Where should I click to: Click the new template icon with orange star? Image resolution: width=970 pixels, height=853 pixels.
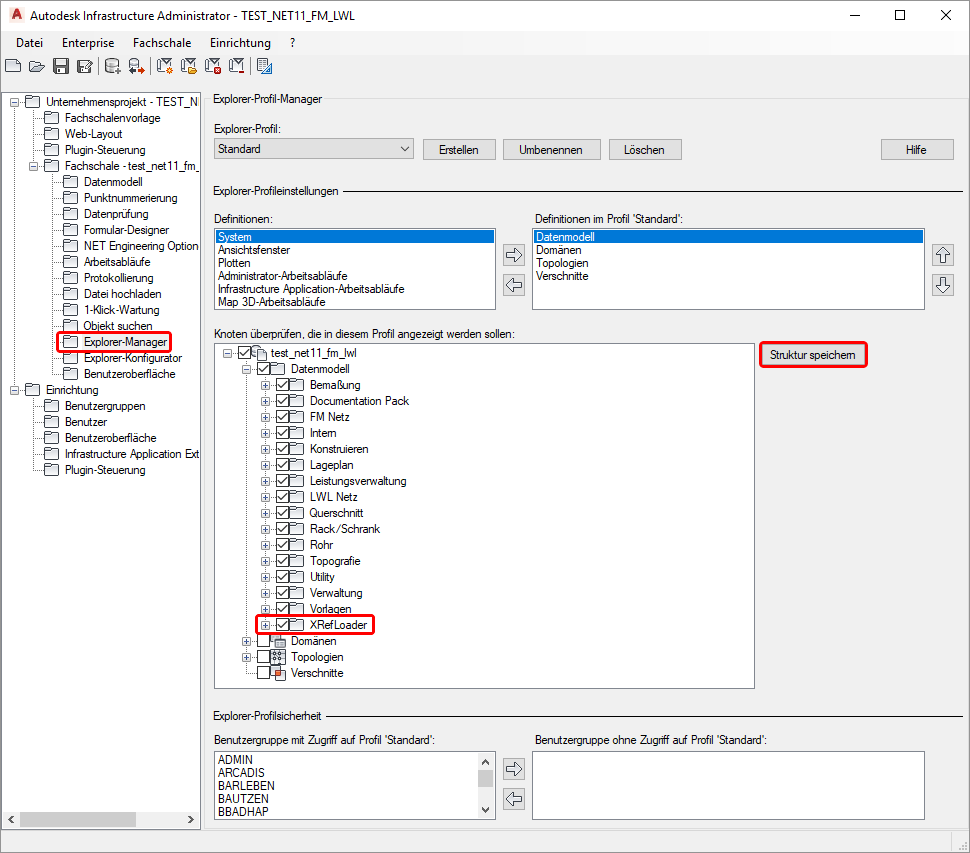(165, 66)
